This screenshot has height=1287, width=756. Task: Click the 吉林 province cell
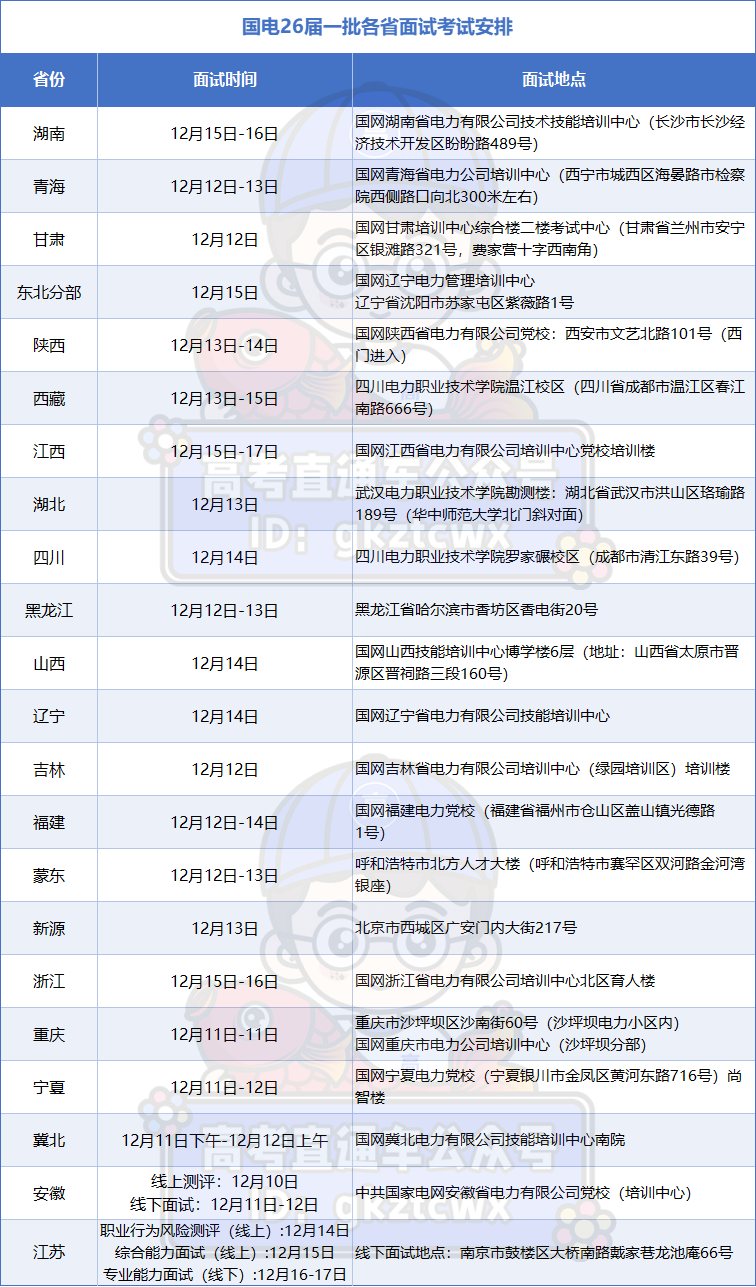pyautogui.click(x=49, y=769)
